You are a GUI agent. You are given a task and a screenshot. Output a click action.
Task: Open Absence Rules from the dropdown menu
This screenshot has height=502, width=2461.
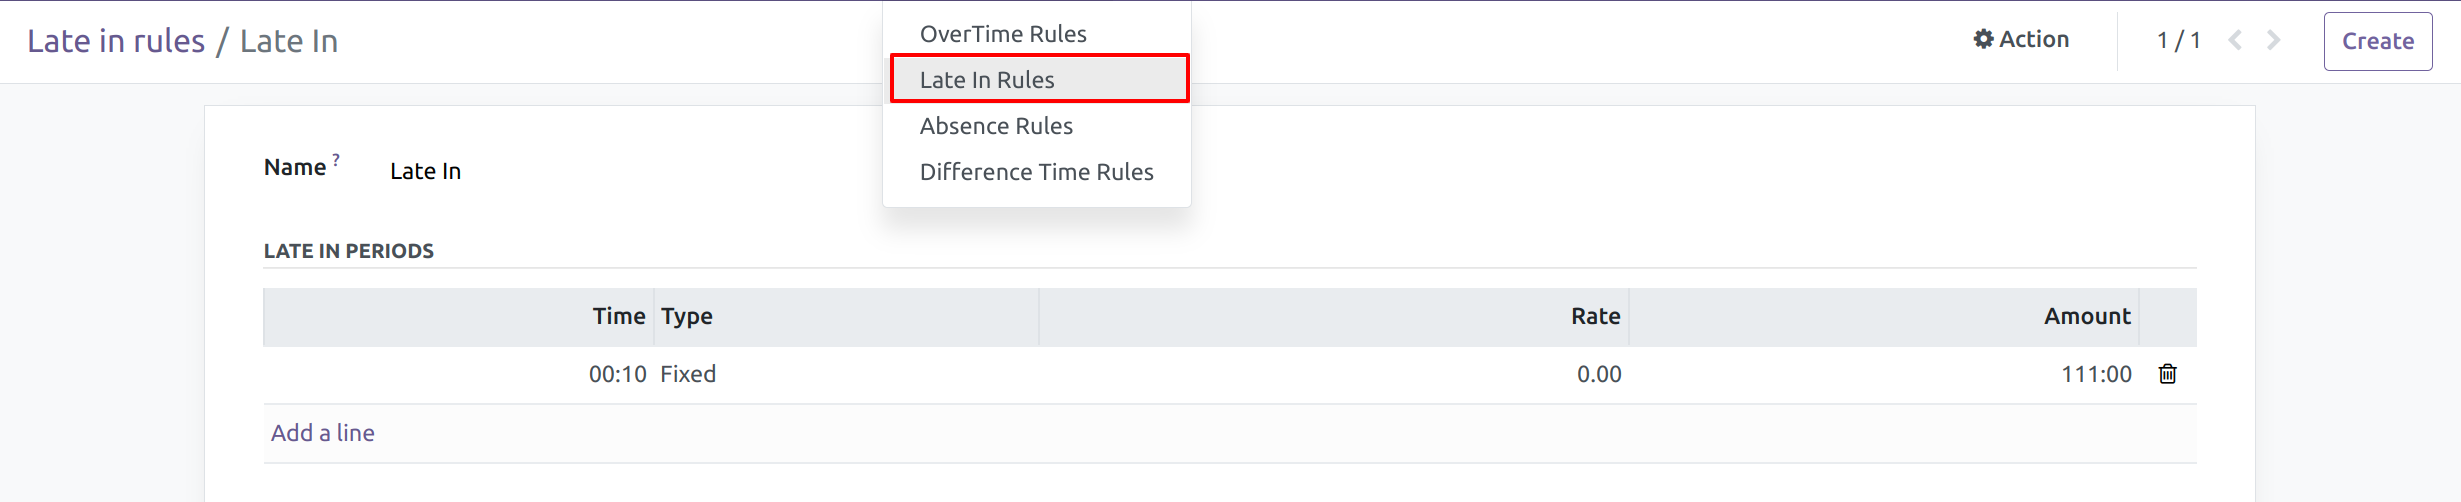tap(996, 126)
